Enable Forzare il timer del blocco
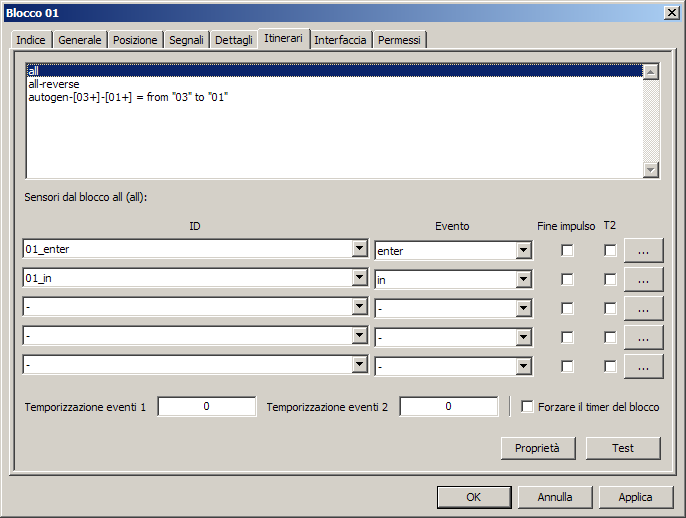This screenshot has height=518, width=686. pos(528,407)
